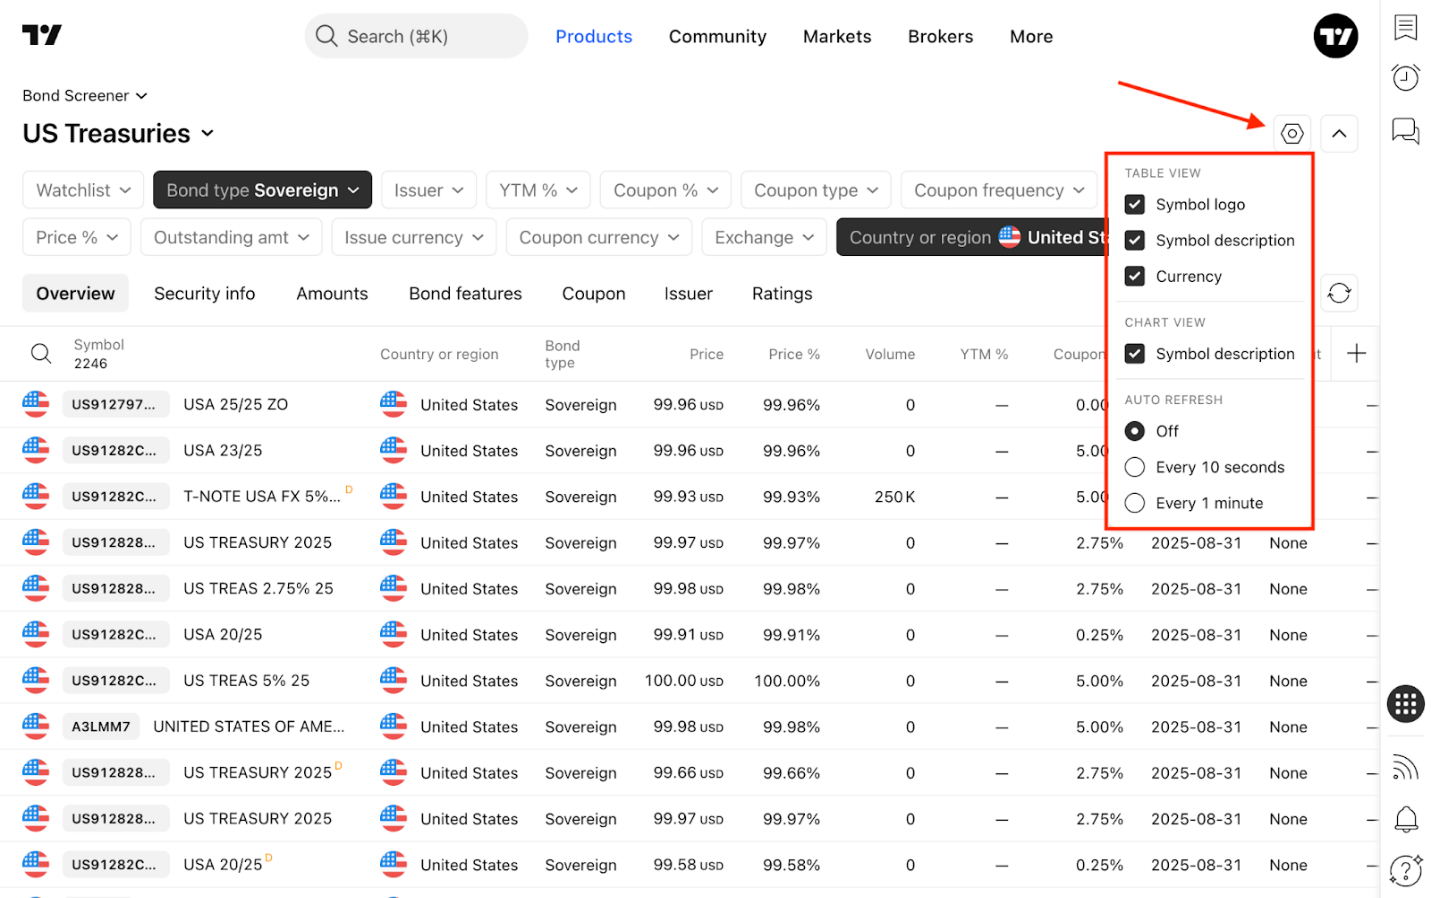Screen dimensions: 1431x898
Task: Select Every 1 minute auto refresh
Action: point(1134,503)
